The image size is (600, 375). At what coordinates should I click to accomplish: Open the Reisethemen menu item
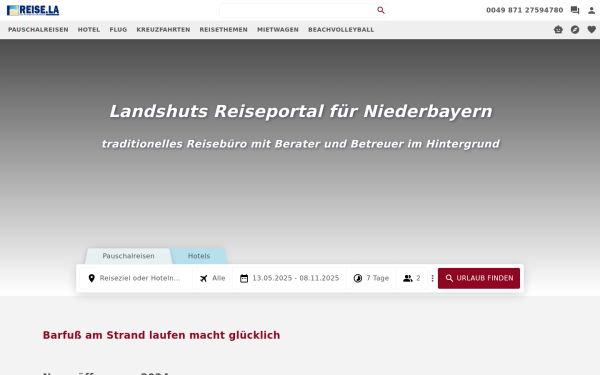point(223,29)
